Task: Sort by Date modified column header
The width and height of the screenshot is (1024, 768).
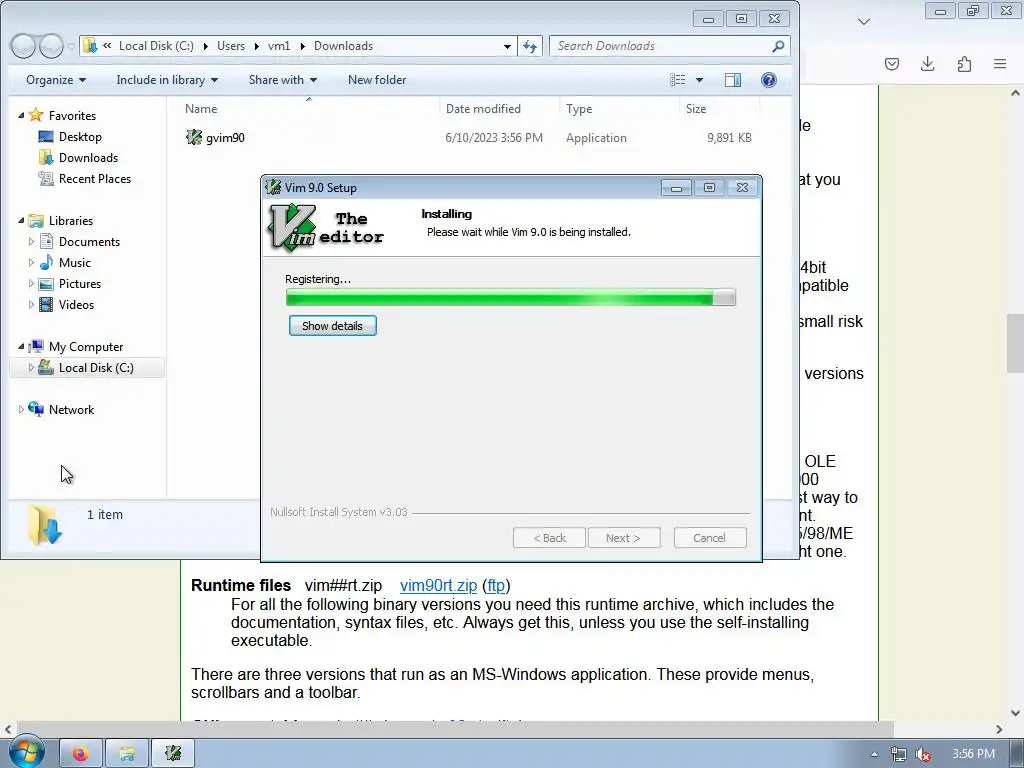Action: coord(483,108)
